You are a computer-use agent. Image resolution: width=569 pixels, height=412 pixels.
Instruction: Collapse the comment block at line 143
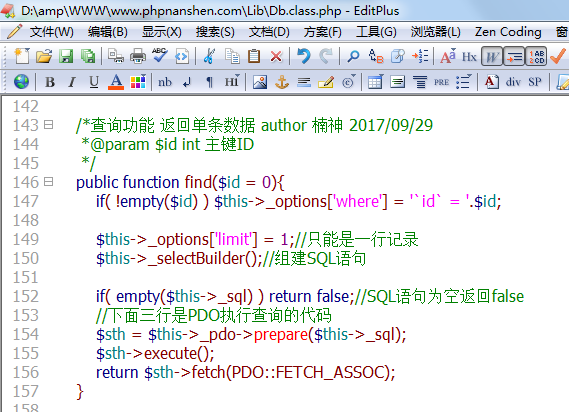[48, 125]
